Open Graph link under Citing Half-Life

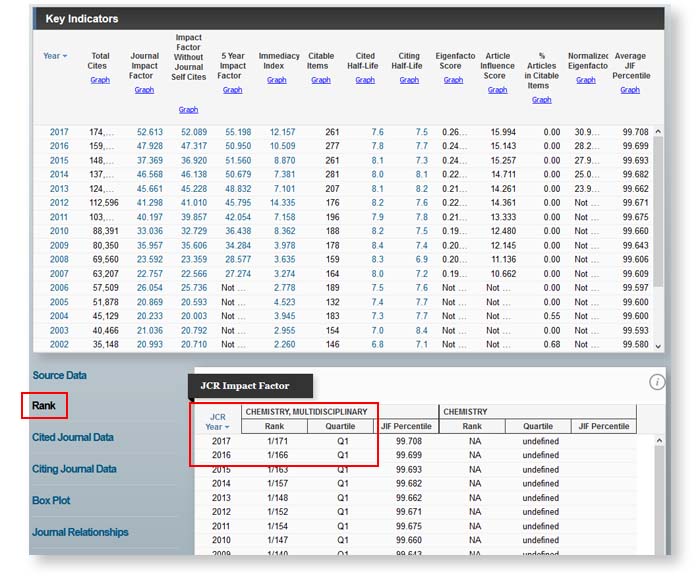(x=409, y=80)
